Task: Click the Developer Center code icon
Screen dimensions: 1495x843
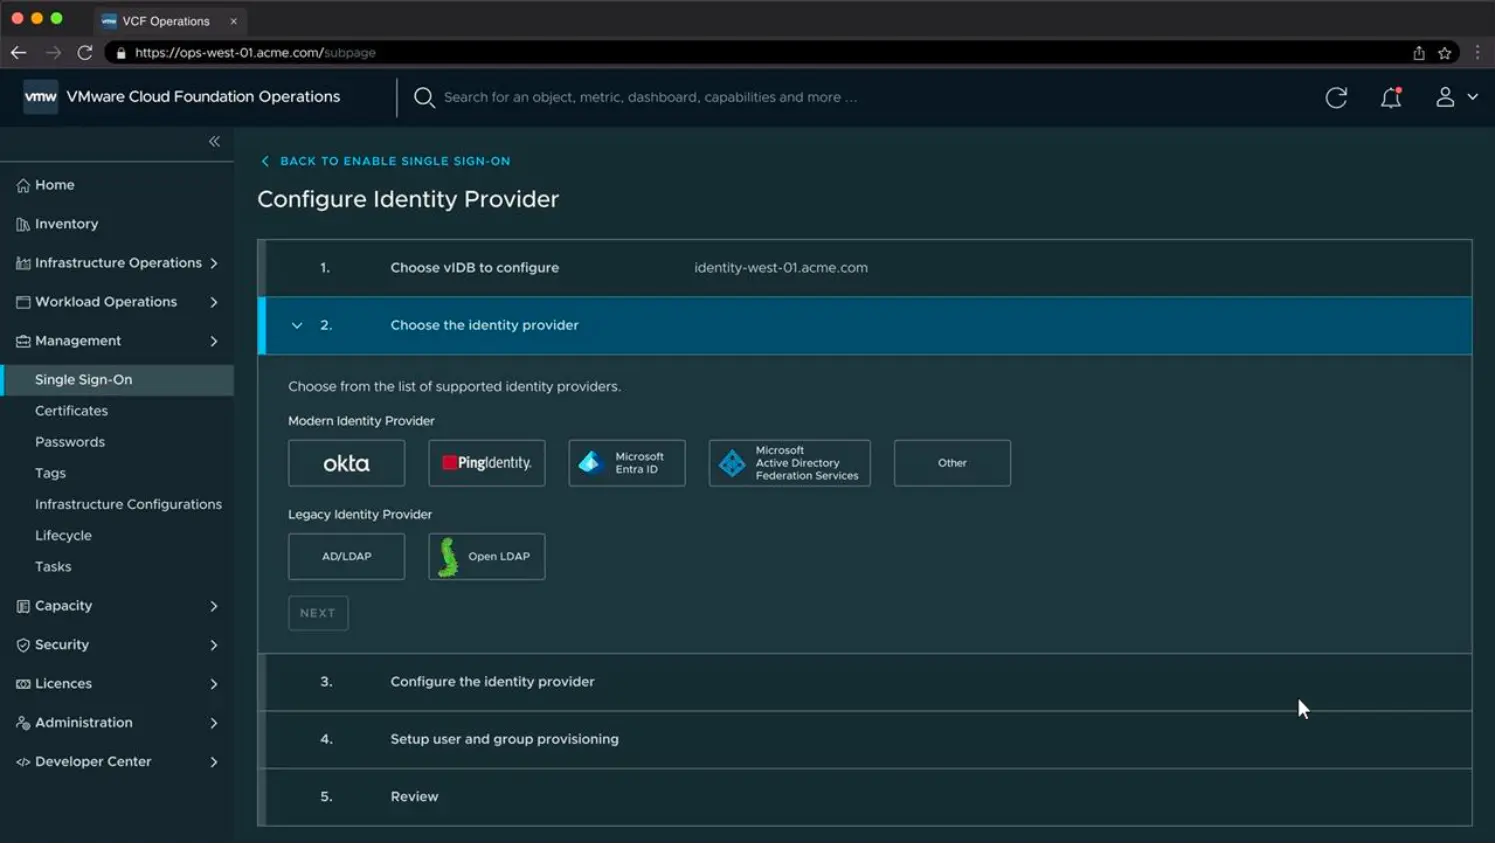Action: point(23,762)
